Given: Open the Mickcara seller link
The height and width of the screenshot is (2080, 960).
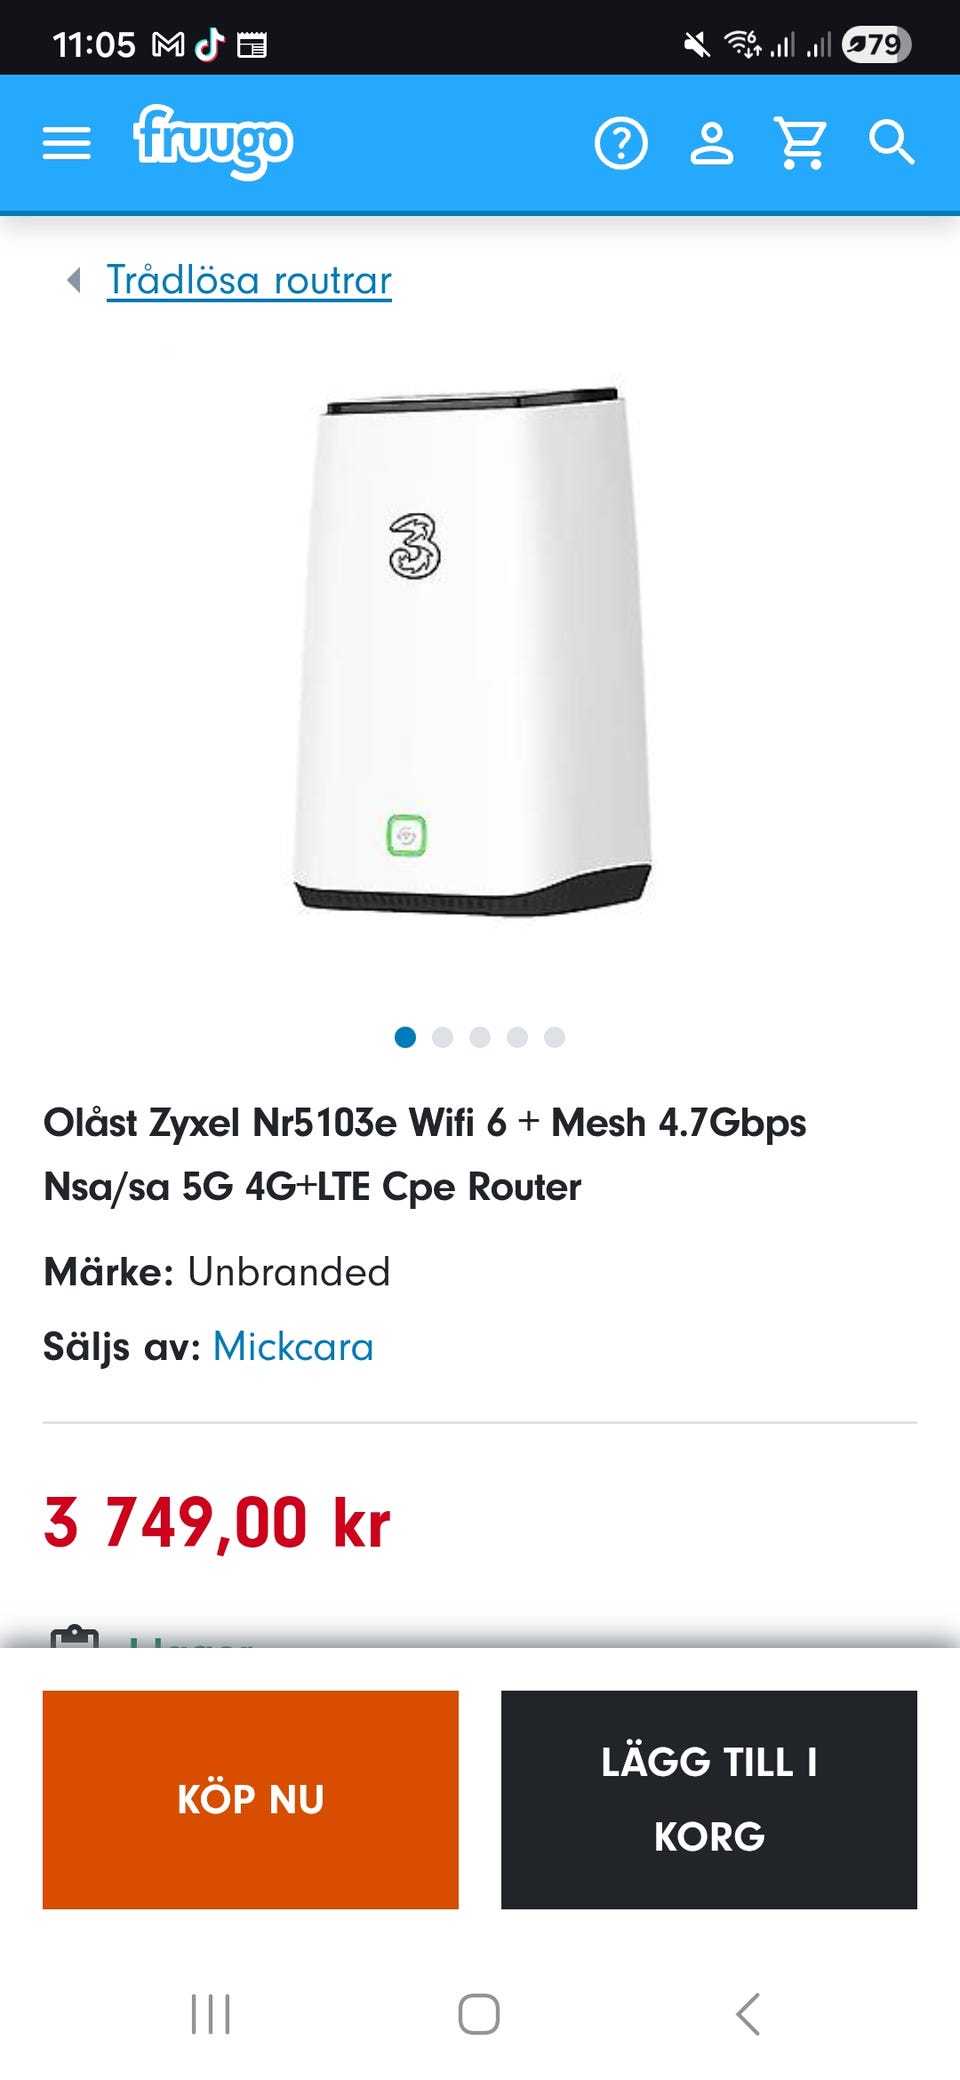Looking at the screenshot, I should coord(293,1347).
